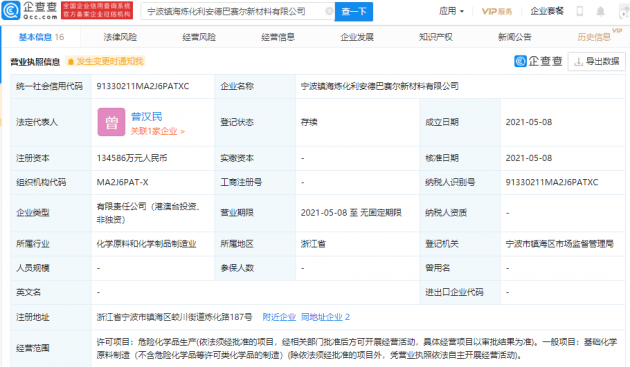Open the VIP服务 link
The image size is (630, 367).
click(497, 11)
